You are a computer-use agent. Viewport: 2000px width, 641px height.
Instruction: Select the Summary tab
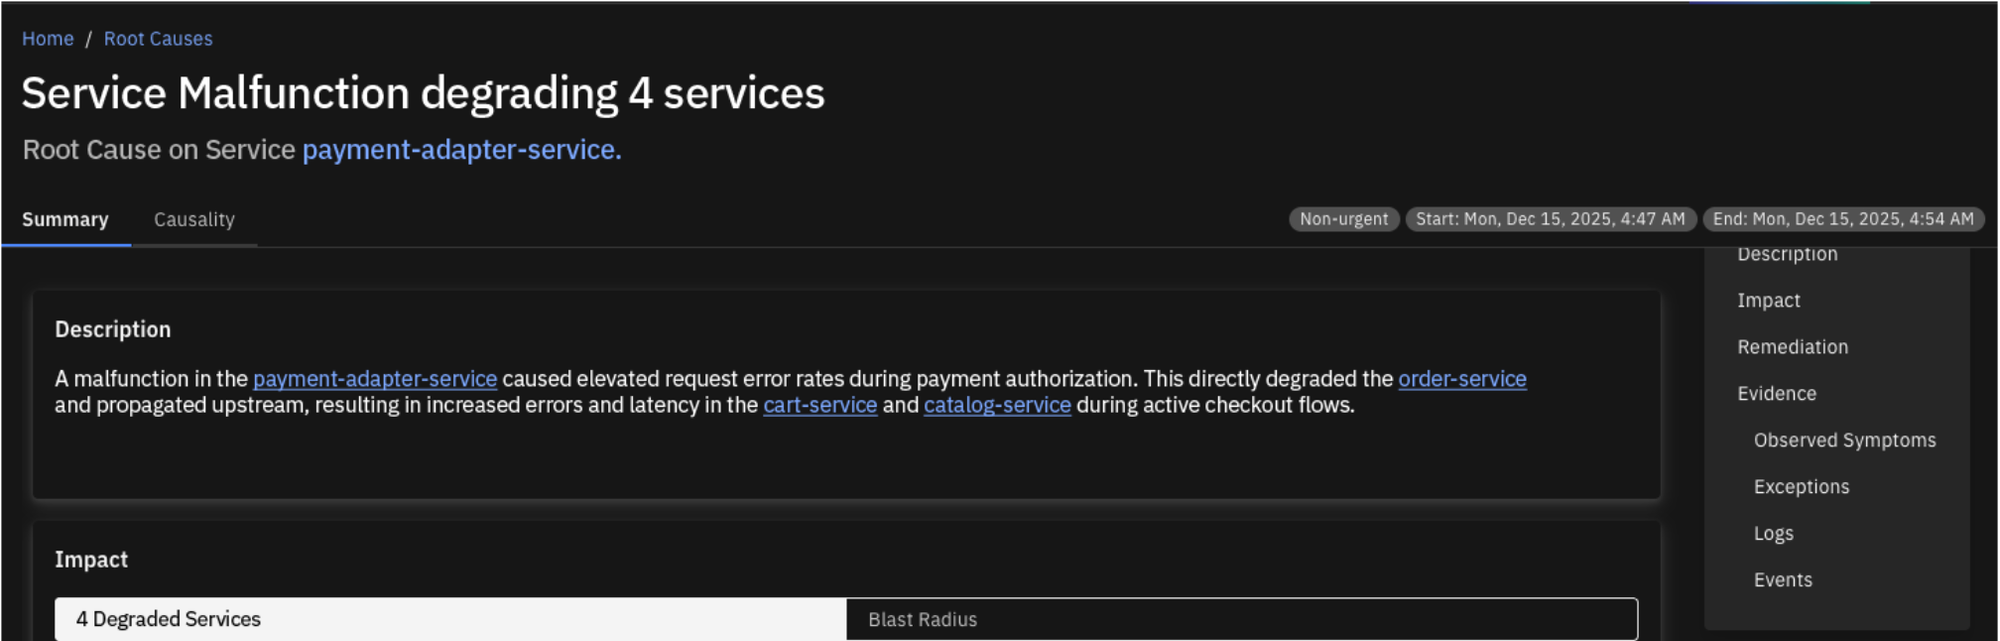pyautogui.click(x=65, y=220)
